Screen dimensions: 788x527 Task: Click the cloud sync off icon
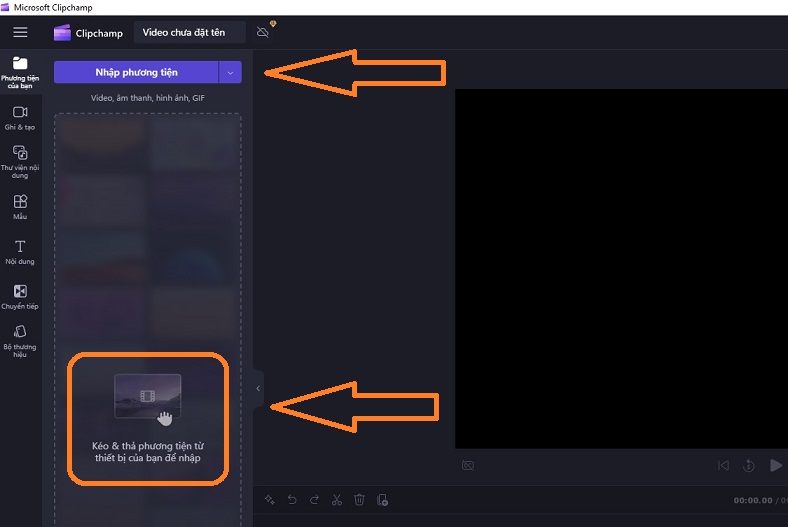pos(263,33)
